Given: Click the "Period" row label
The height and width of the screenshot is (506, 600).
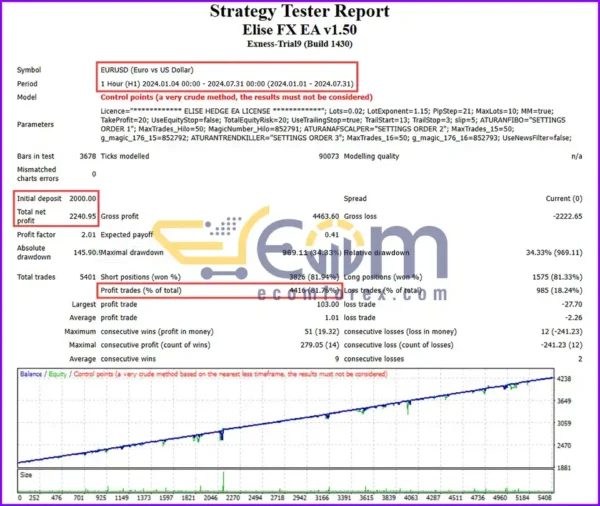Looking at the screenshot, I should (x=27, y=84).
